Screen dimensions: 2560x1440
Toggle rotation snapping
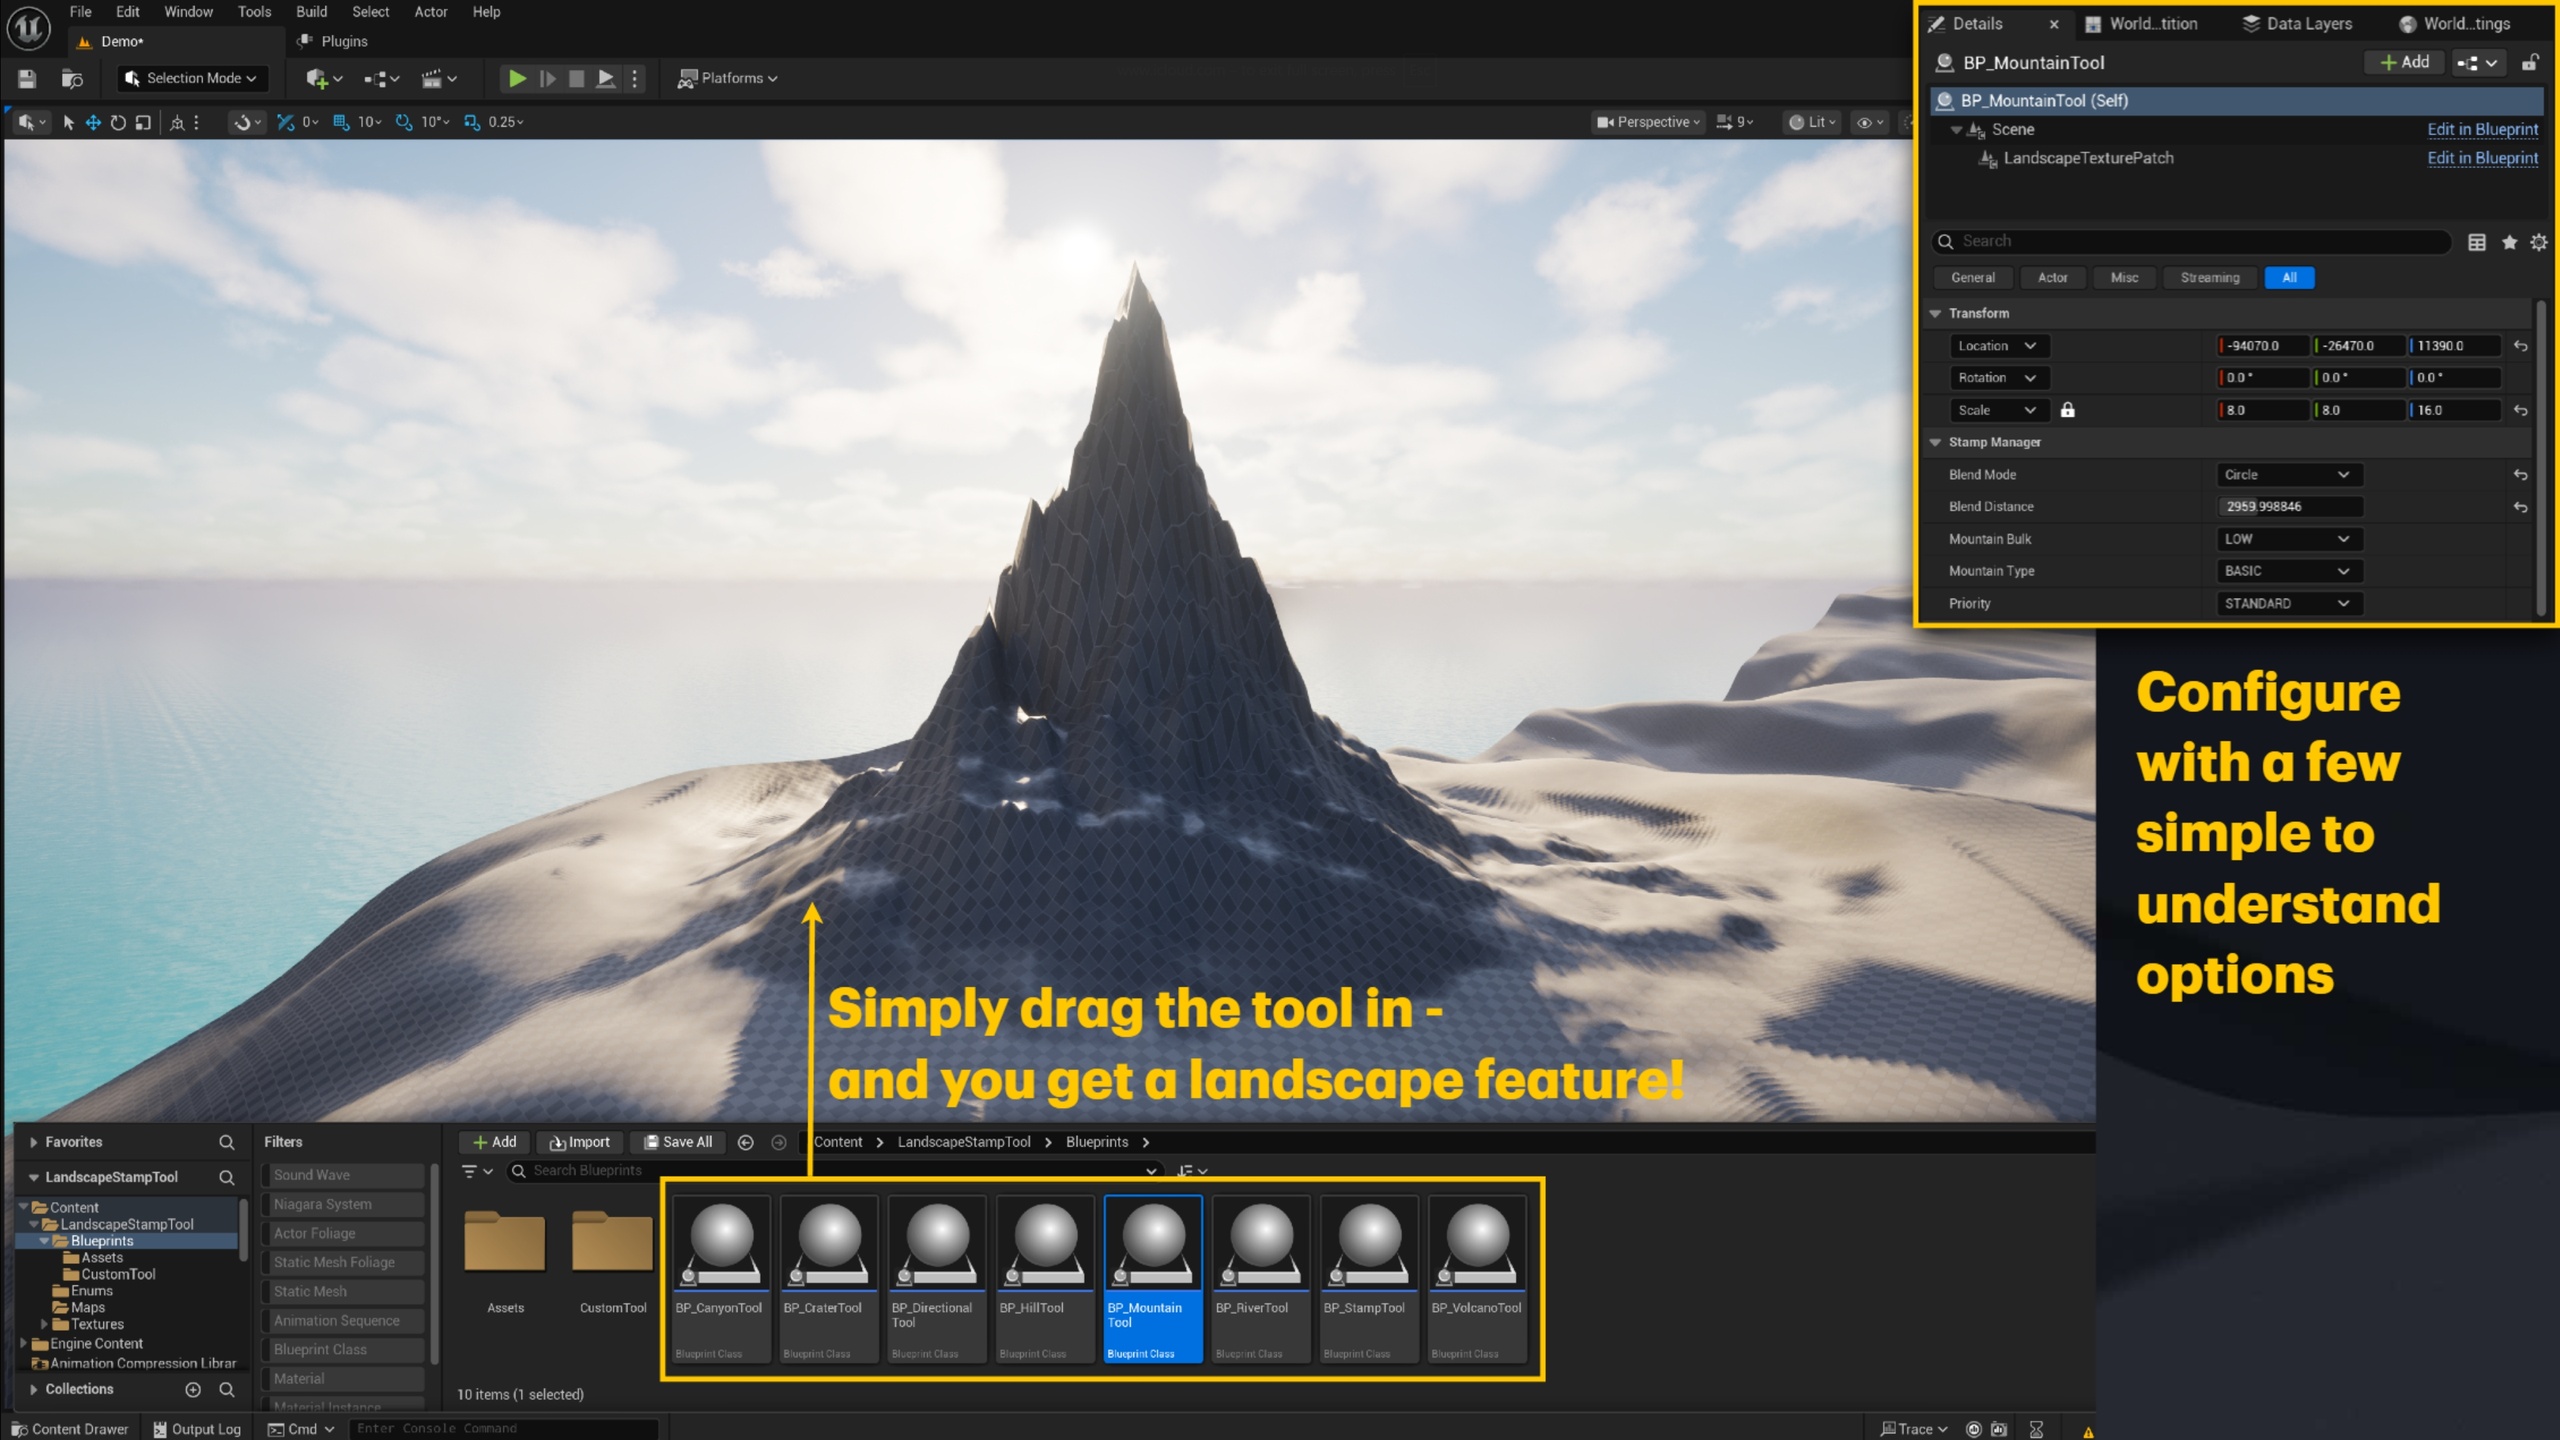404,122
